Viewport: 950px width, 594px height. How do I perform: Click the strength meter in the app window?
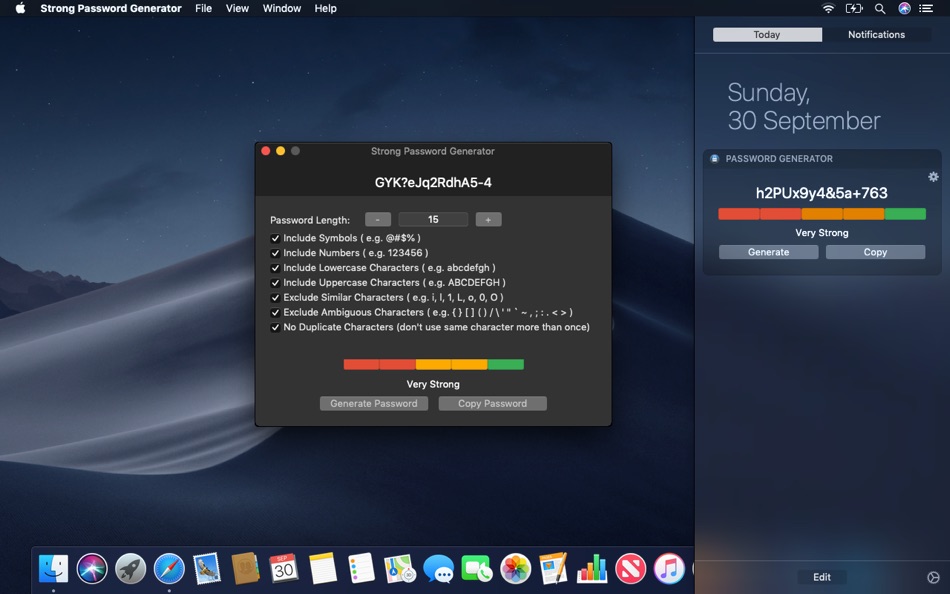coord(434,364)
